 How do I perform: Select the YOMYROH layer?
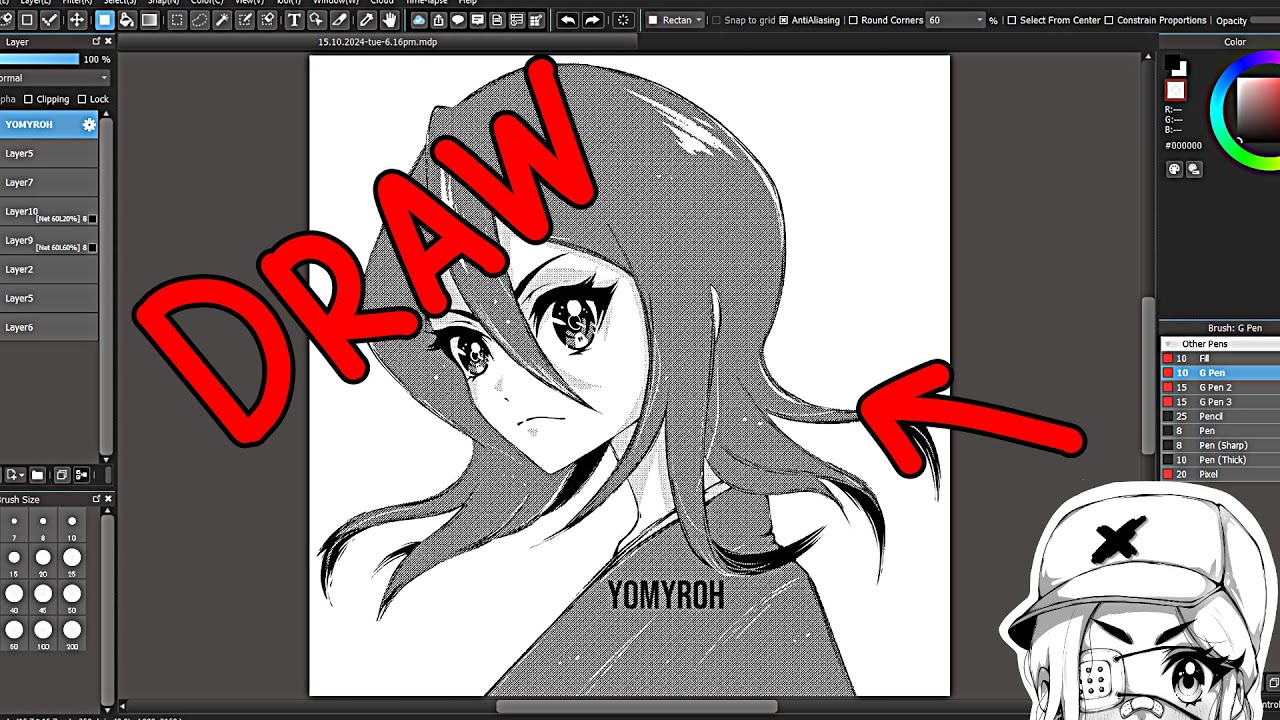pos(49,124)
